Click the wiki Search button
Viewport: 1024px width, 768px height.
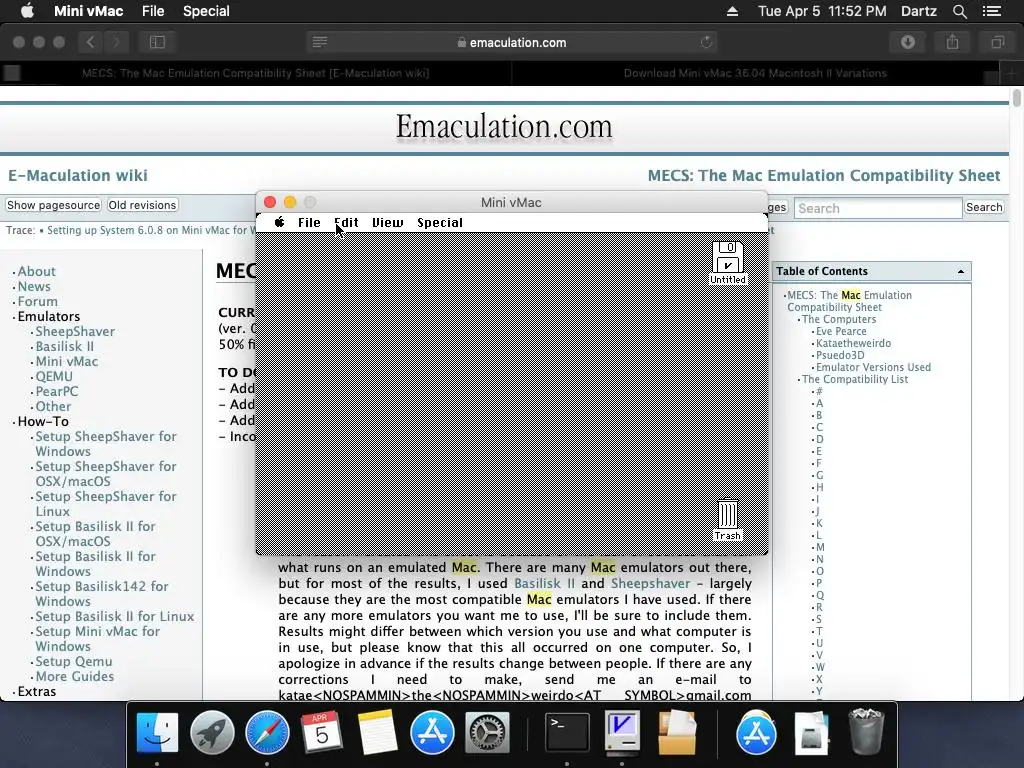[984, 208]
